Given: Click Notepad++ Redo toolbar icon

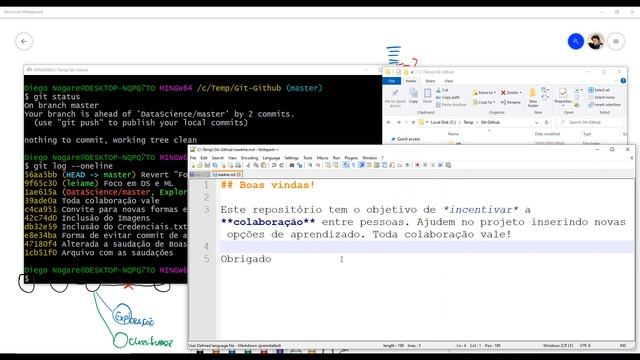Looking at the screenshot, I should pyautogui.click(x=281, y=165).
